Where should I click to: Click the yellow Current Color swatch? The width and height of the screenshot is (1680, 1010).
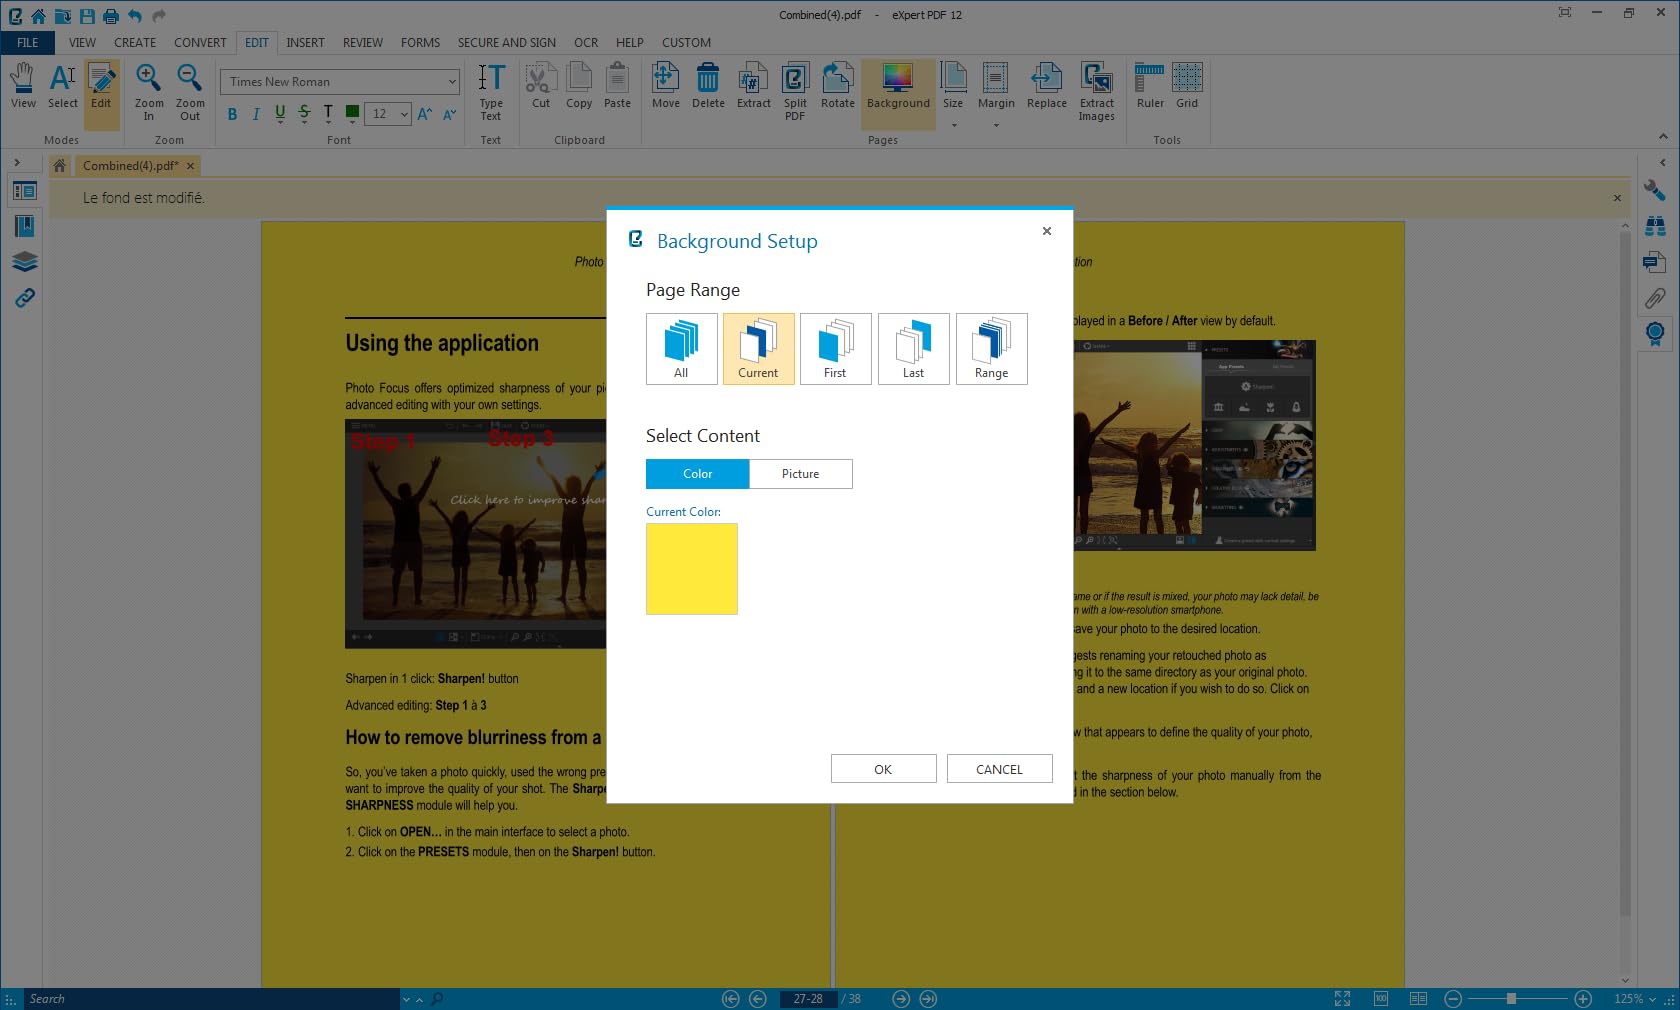pos(691,569)
